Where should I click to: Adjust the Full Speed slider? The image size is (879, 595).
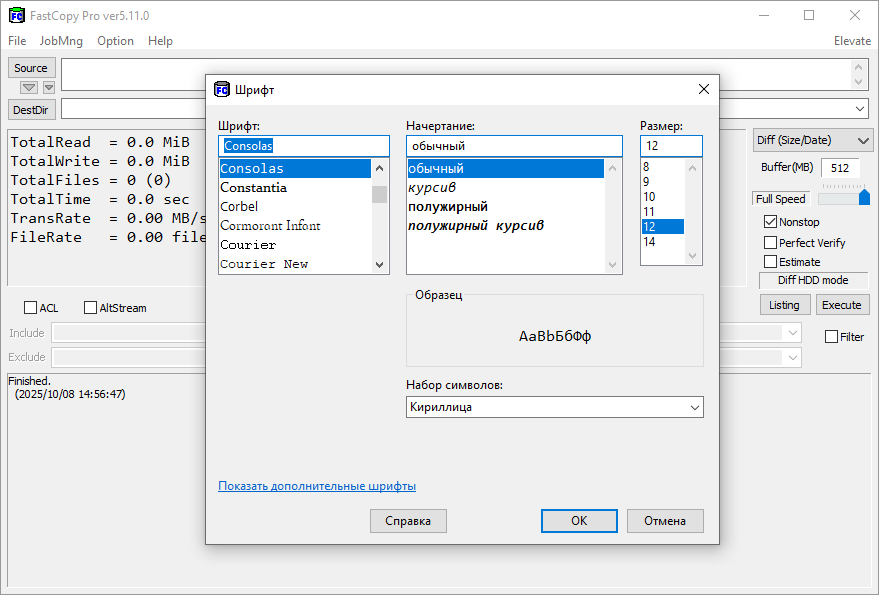[864, 197]
